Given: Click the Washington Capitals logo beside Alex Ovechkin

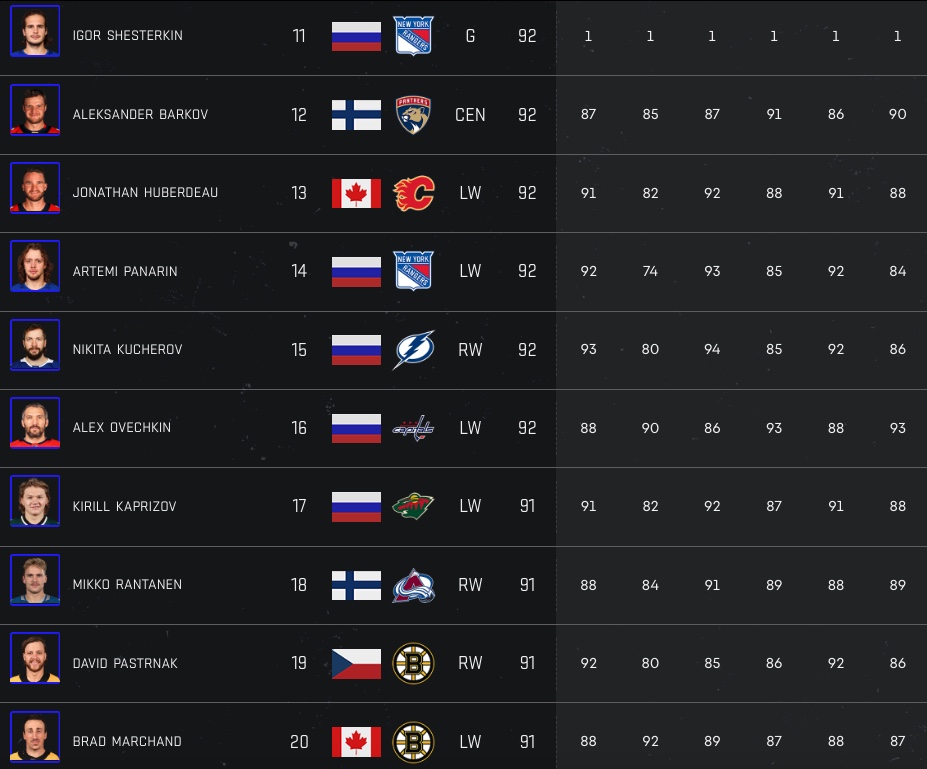Looking at the screenshot, I should tap(413, 428).
